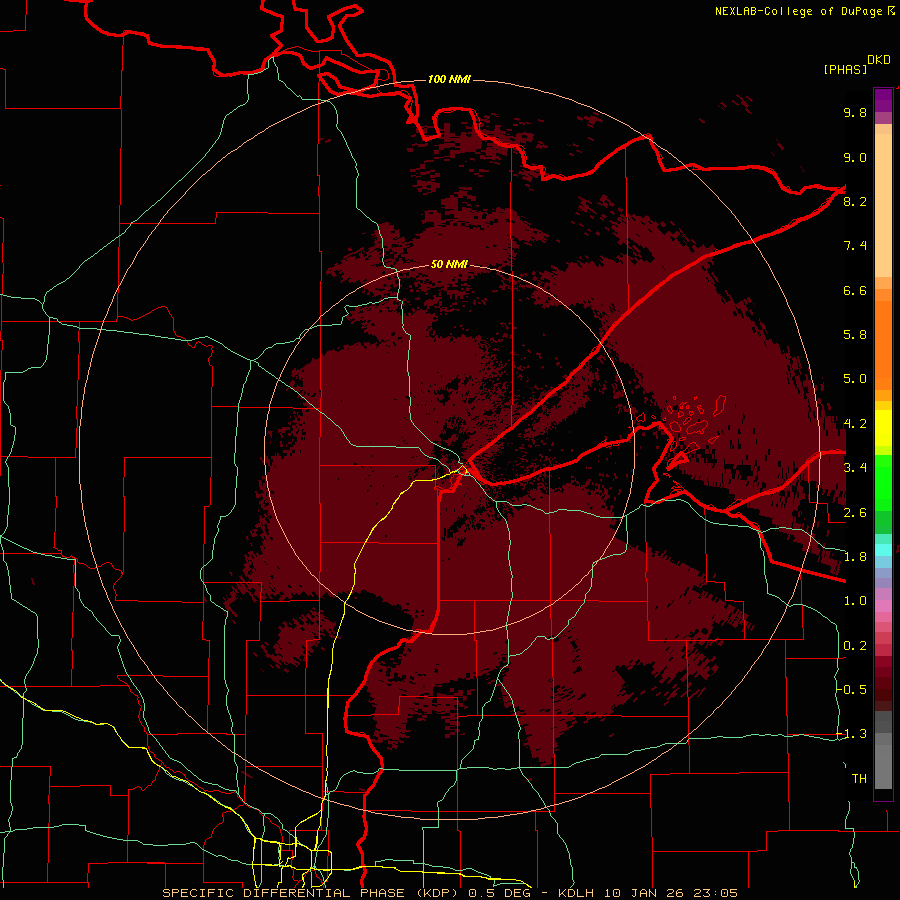Click the island cluster outlines in the lake
This screenshot has height=900, width=900.
click(692, 420)
